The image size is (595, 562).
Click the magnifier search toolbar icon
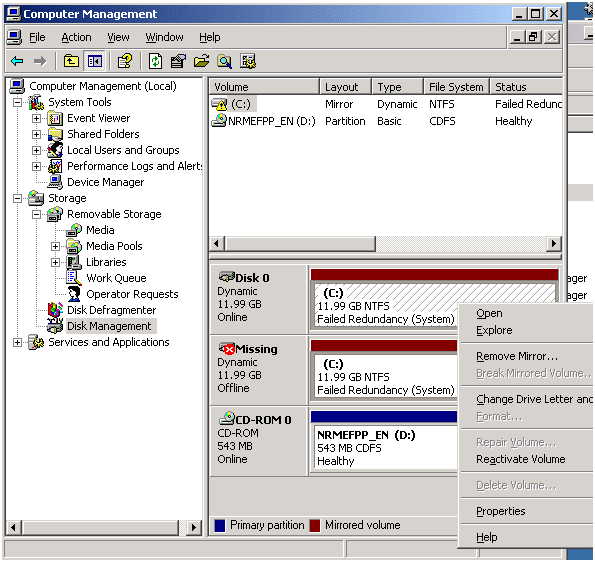225,61
